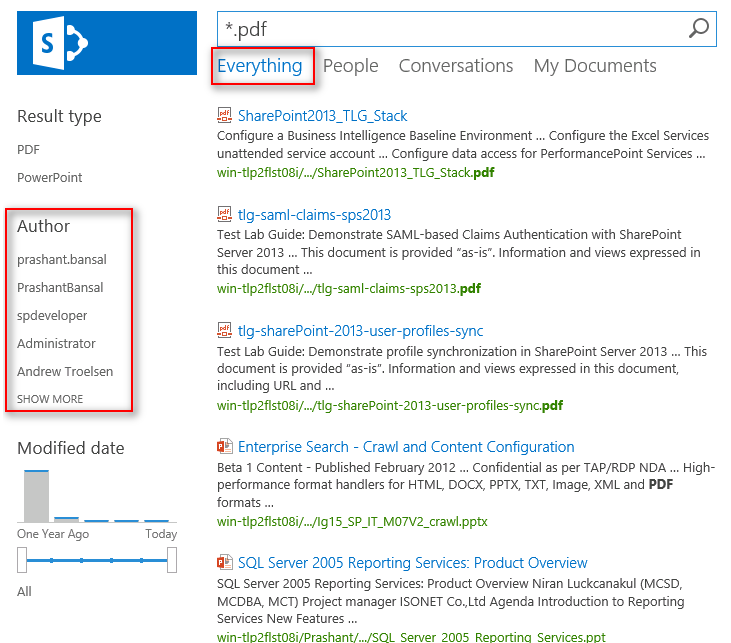Viewport: 731px width, 643px height.
Task: Click PDF icon beside tlg-sharePoint-2013-user-profiles-sync
Action: (224, 330)
